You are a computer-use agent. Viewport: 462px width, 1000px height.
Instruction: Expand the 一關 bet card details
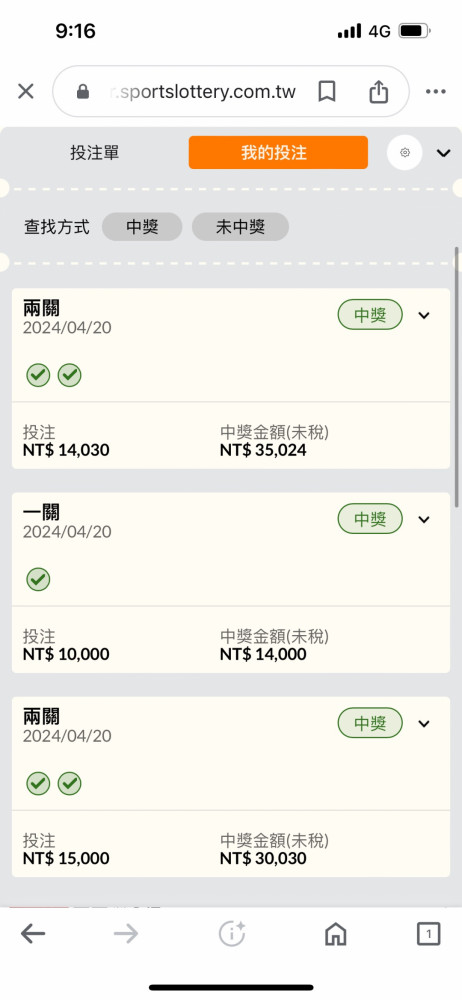424,519
